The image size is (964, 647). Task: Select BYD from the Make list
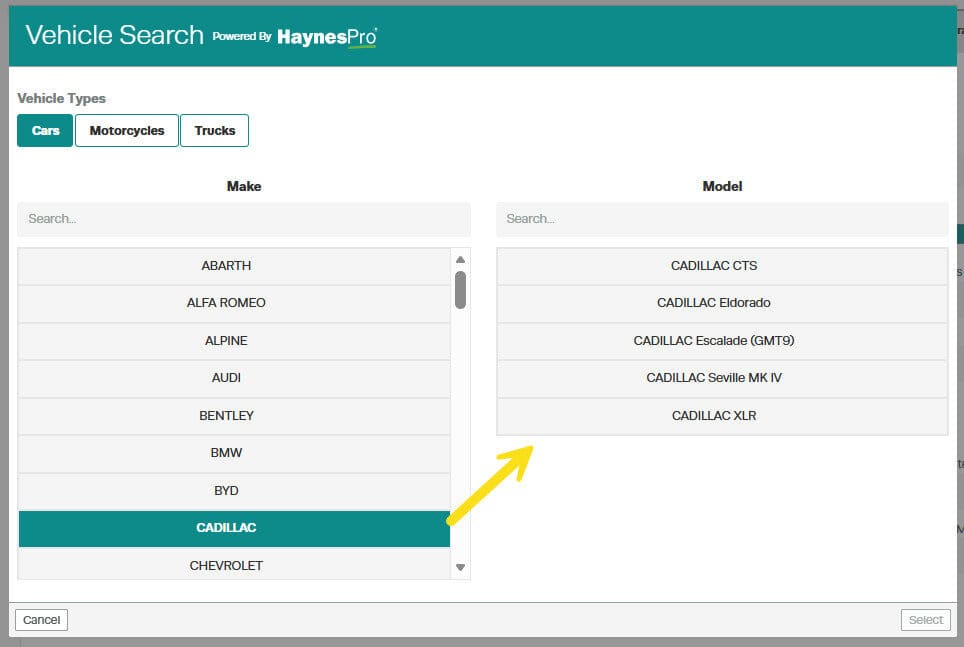click(234, 491)
